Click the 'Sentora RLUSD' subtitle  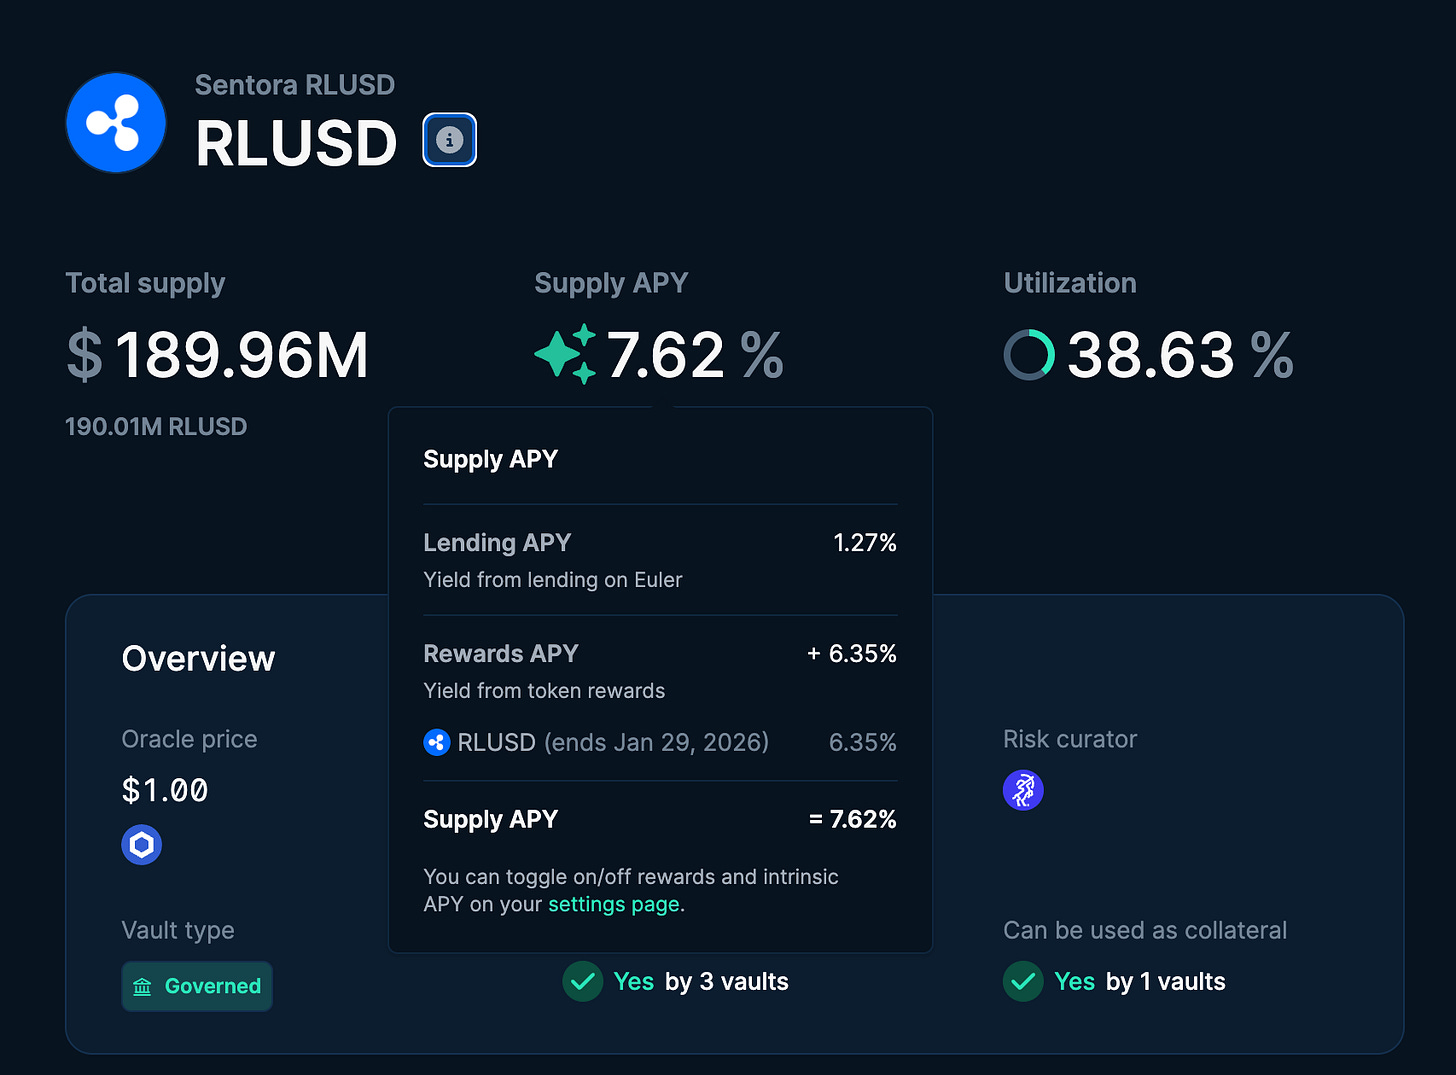point(295,85)
